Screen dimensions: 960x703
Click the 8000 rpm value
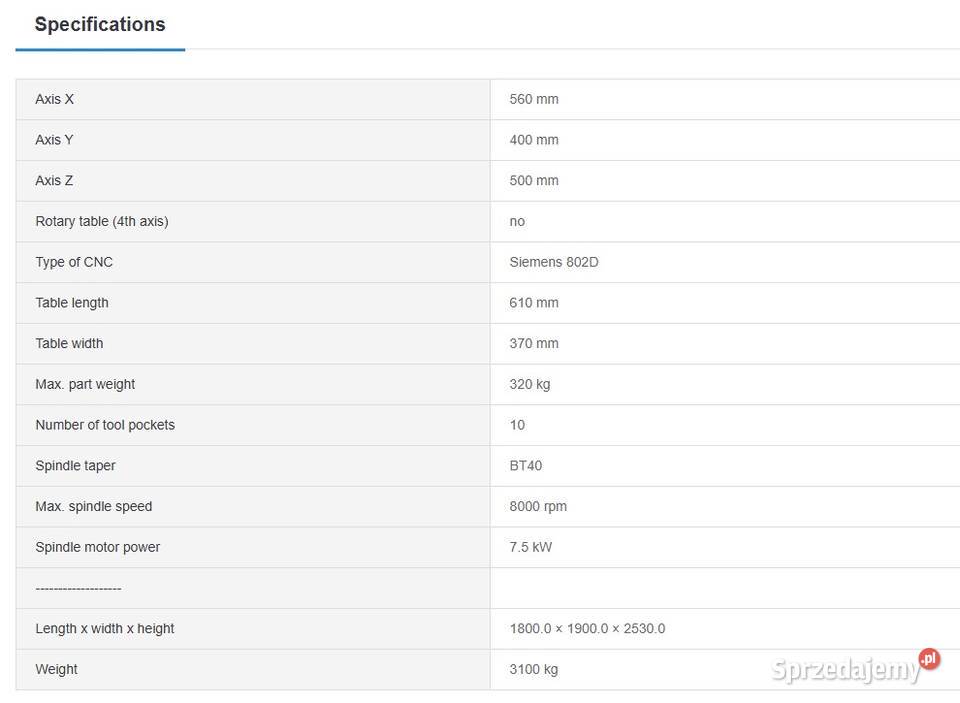pyautogui.click(x=538, y=506)
